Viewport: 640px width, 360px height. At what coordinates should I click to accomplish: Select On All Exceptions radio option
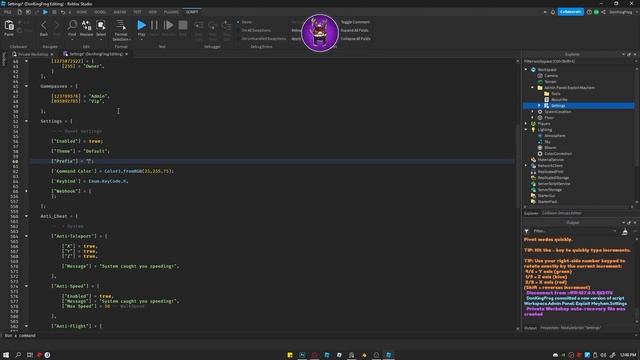238,30
